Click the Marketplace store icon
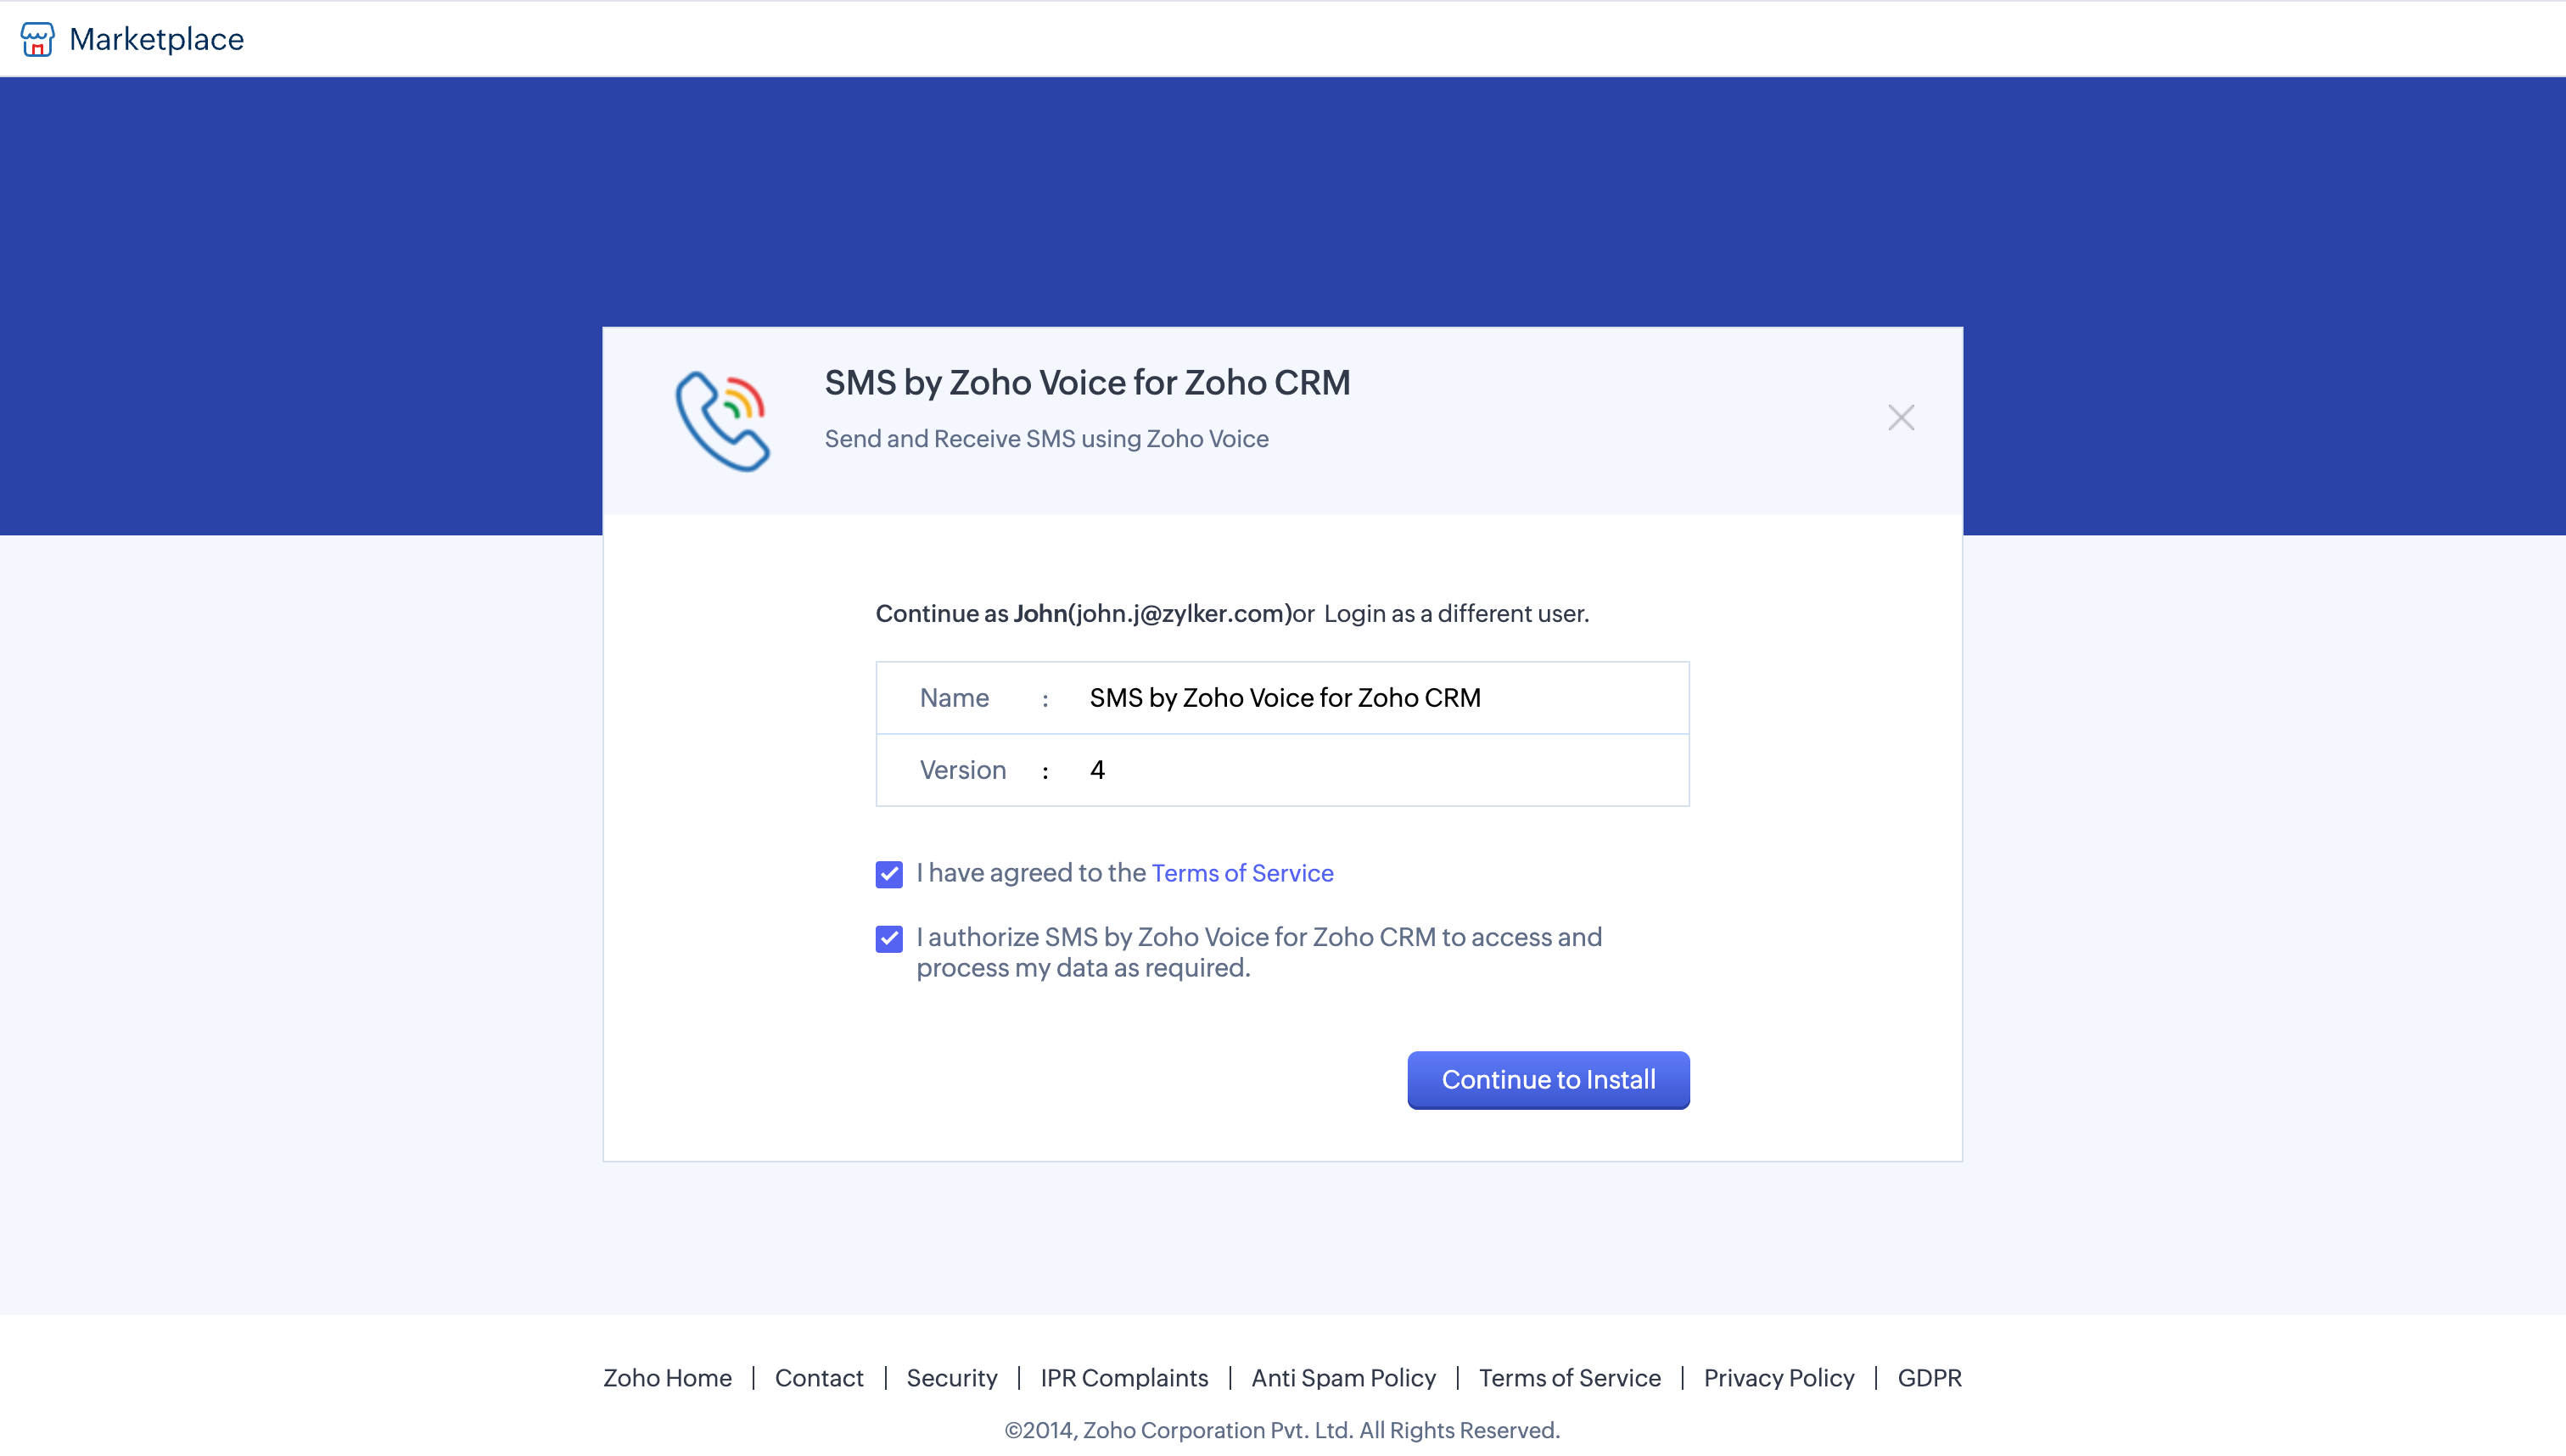 (x=37, y=39)
